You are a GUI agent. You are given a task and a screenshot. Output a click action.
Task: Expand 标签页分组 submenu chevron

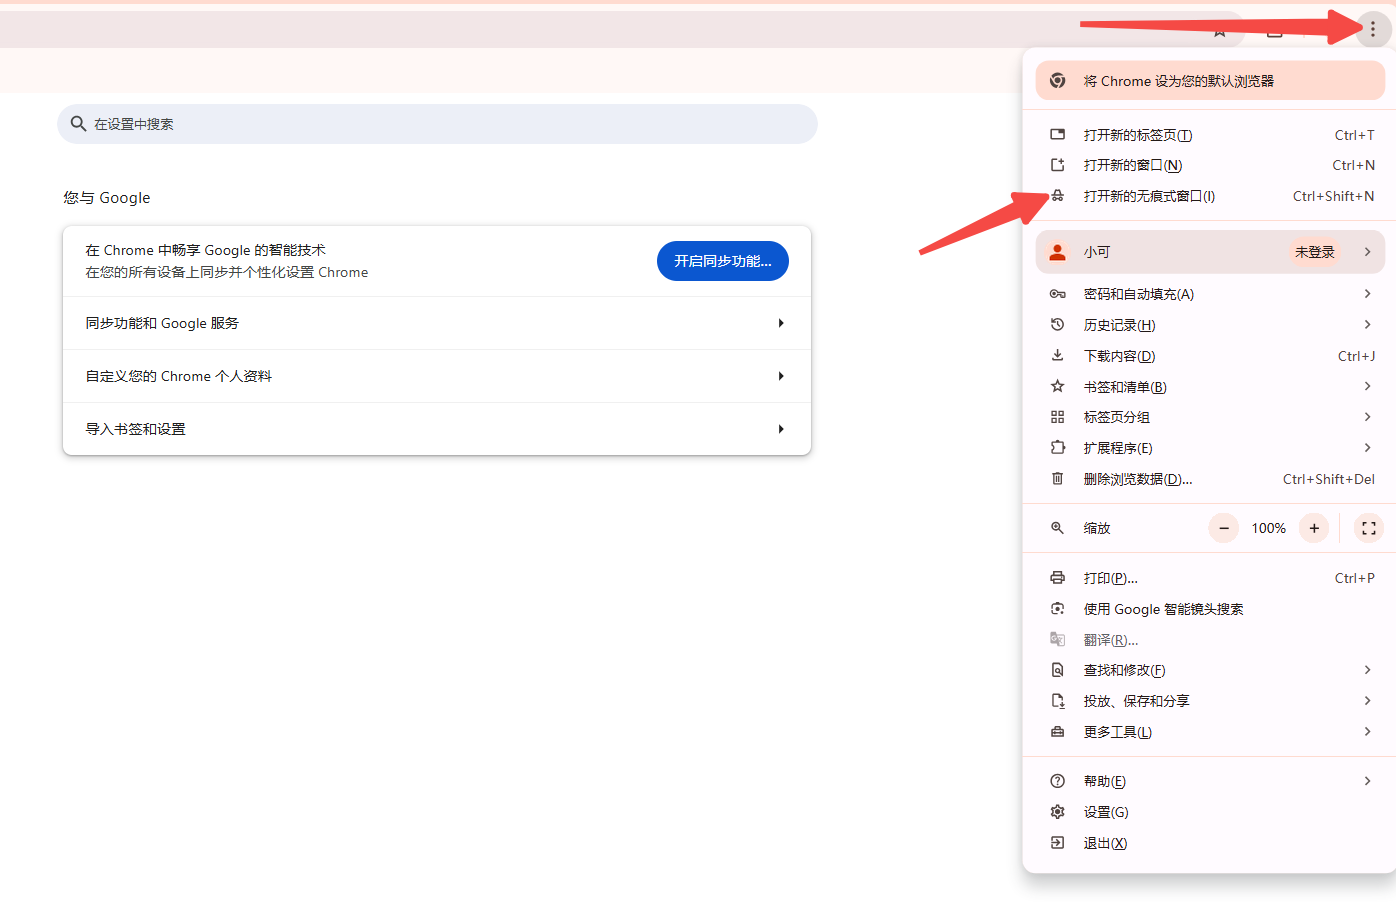point(1367,417)
